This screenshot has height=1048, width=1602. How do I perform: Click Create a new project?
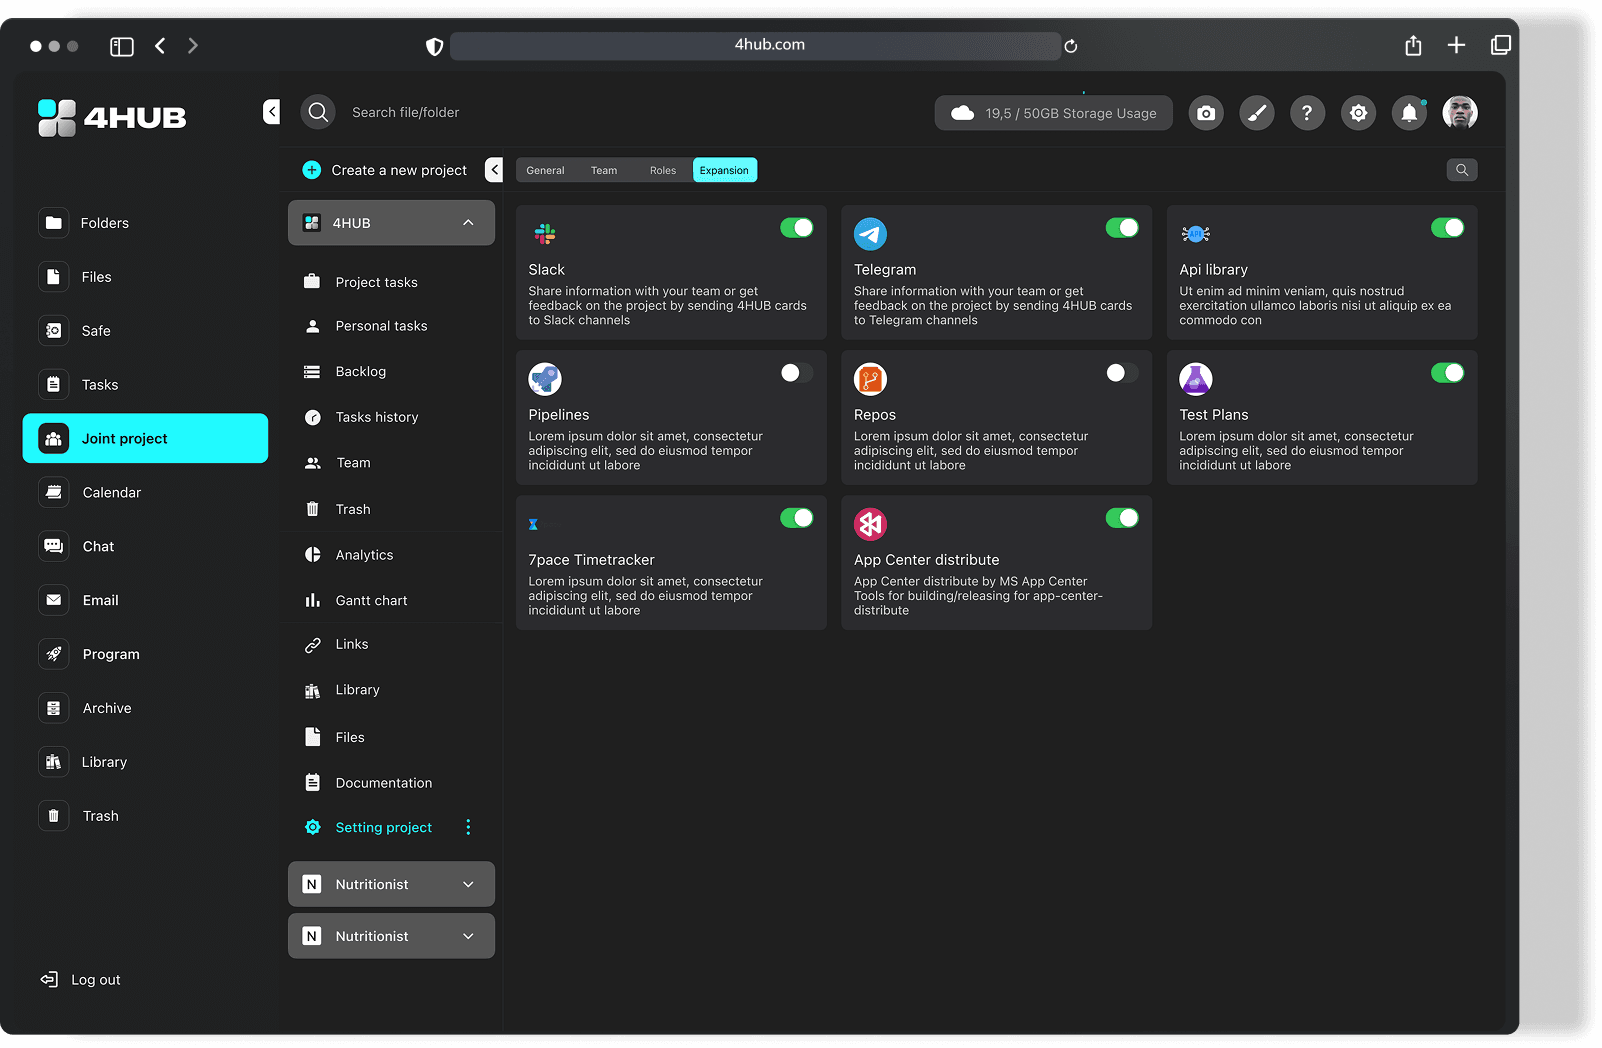pyautogui.click(x=385, y=171)
